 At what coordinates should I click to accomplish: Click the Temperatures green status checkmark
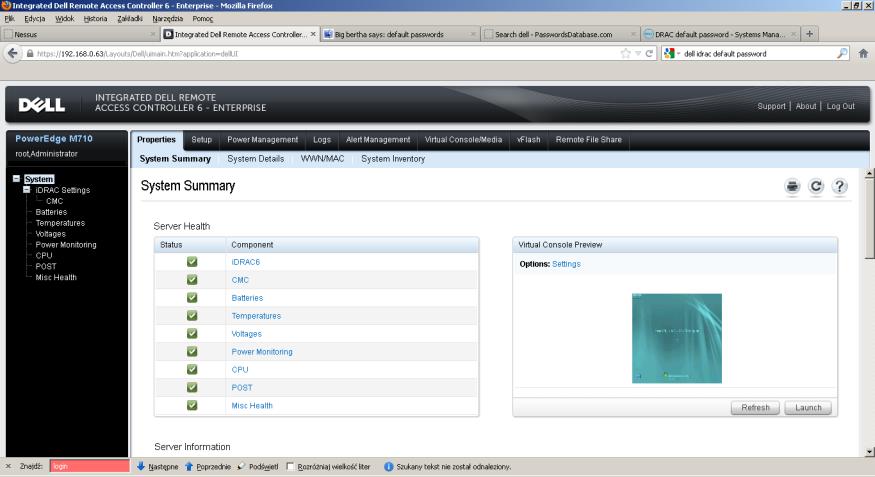click(x=192, y=315)
